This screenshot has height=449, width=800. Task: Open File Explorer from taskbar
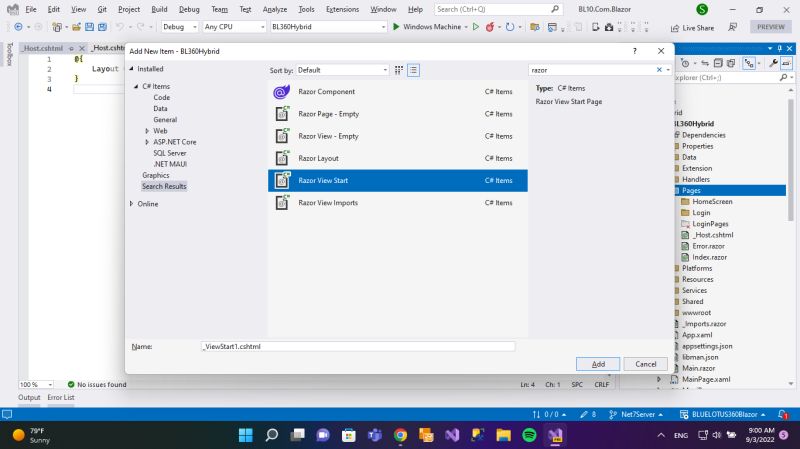tap(504, 435)
